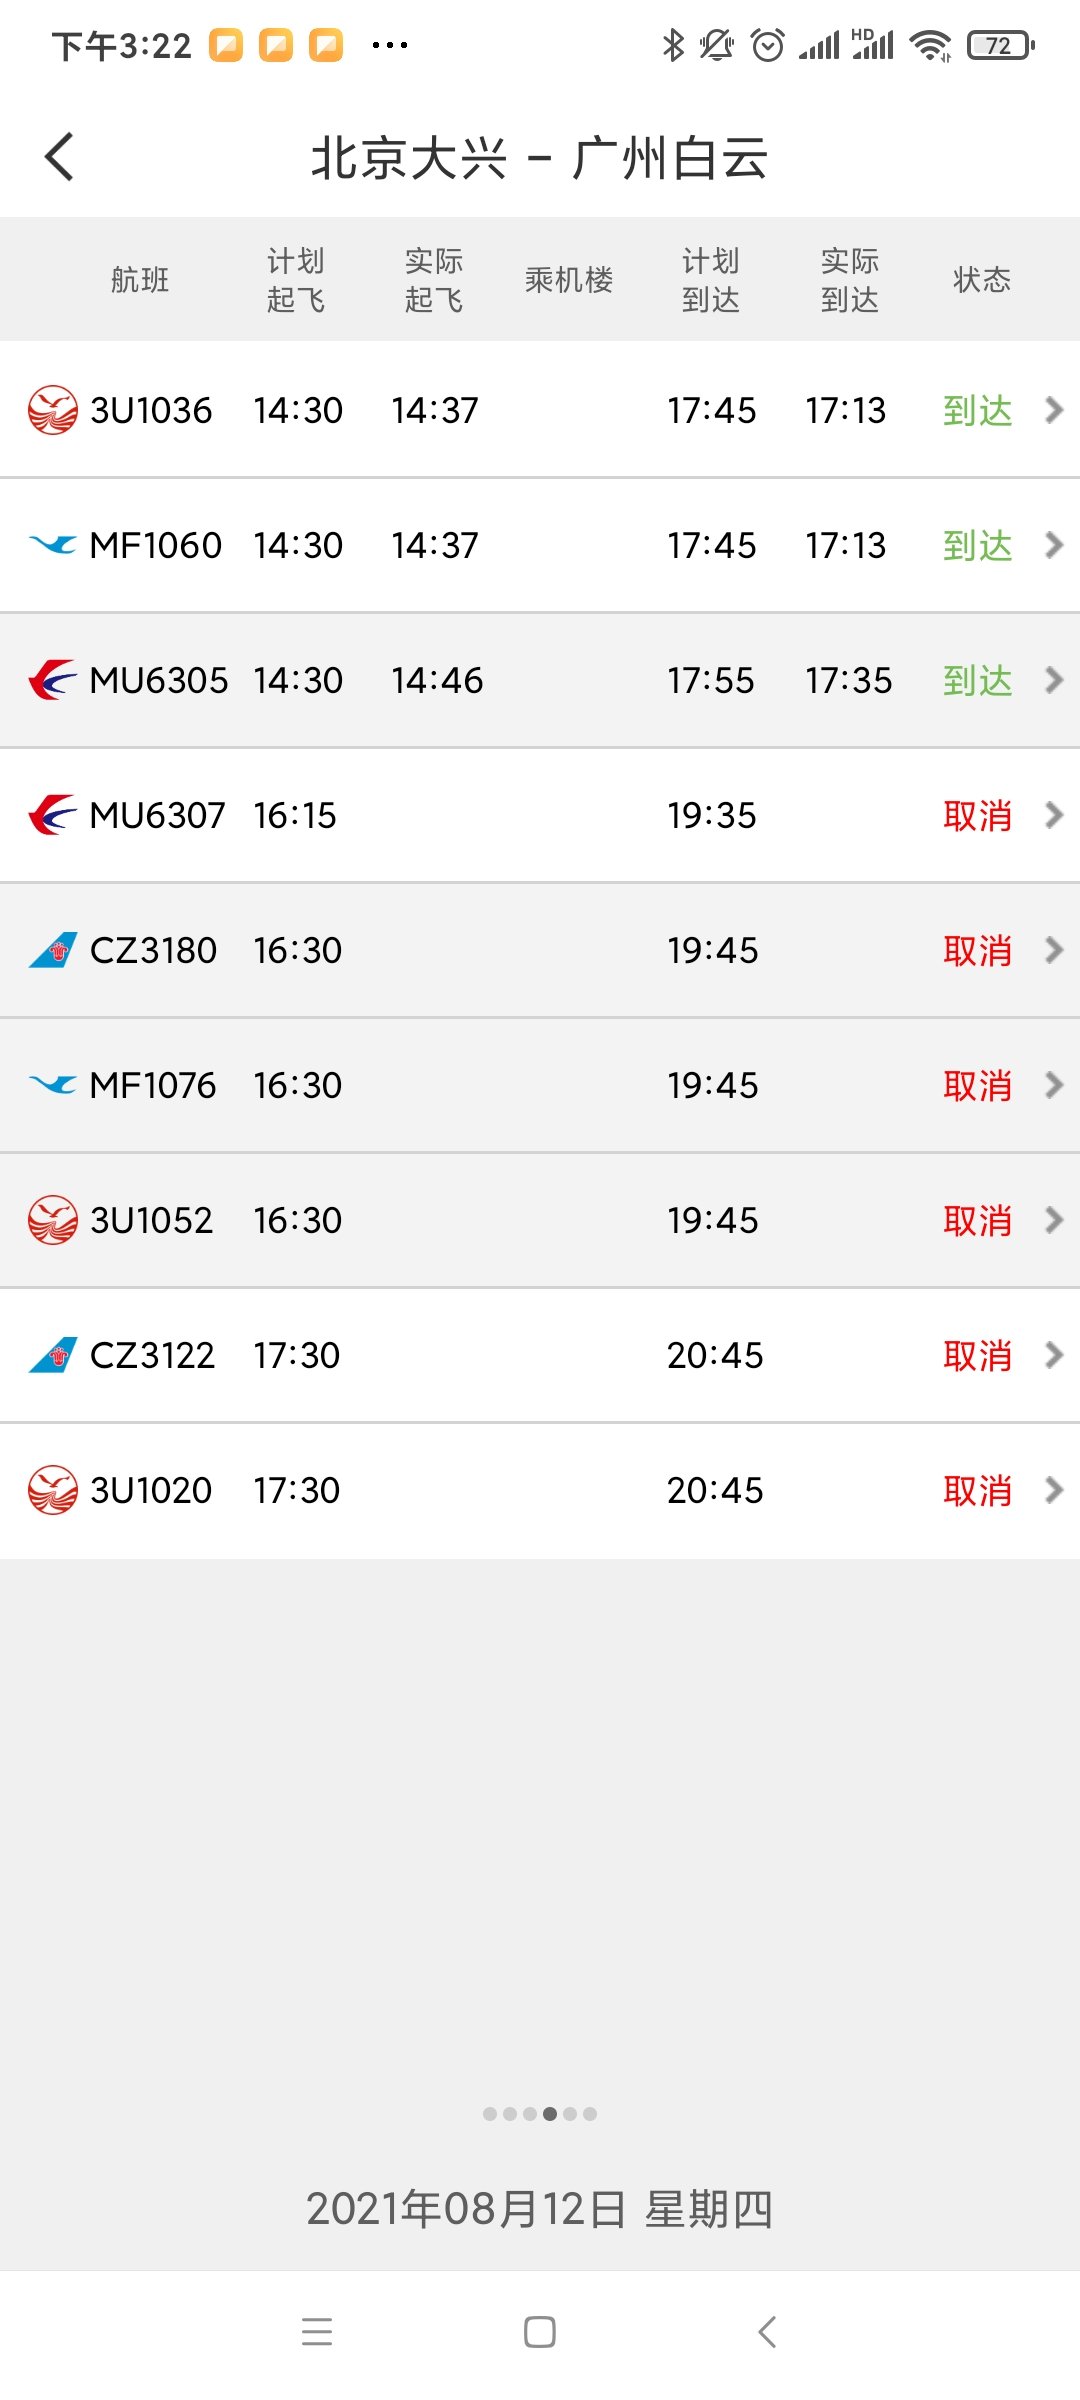Screen dimensions: 1080x2400
Task: Expand details chevron for flight MU6307
Action: [1053, 815]
